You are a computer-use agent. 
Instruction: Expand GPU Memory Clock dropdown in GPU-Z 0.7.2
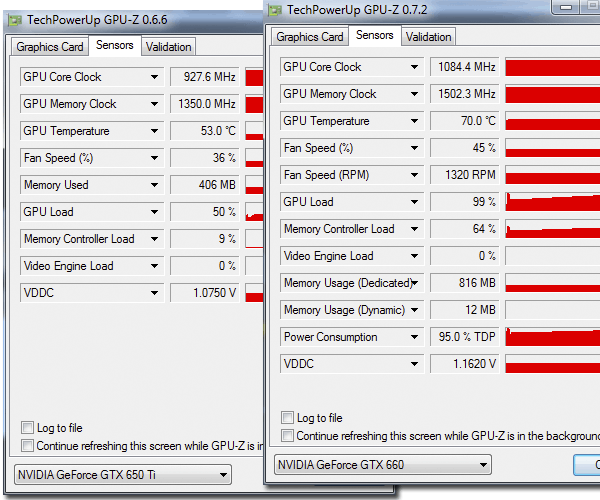414,94
